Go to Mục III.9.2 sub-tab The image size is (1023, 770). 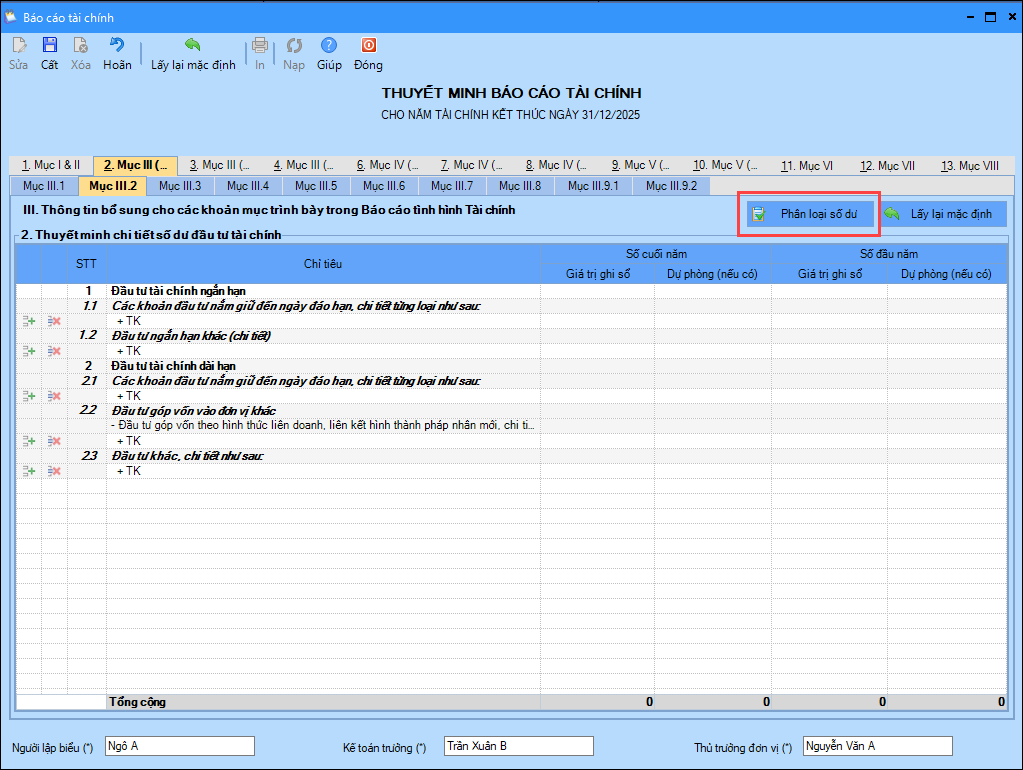click(x=671, y=186)
